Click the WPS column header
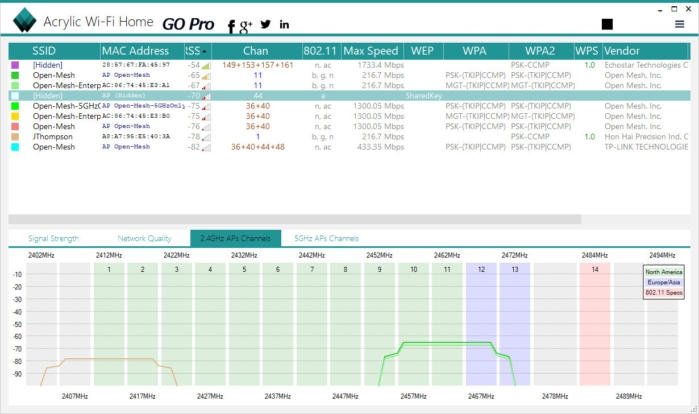 pos(587,51)
